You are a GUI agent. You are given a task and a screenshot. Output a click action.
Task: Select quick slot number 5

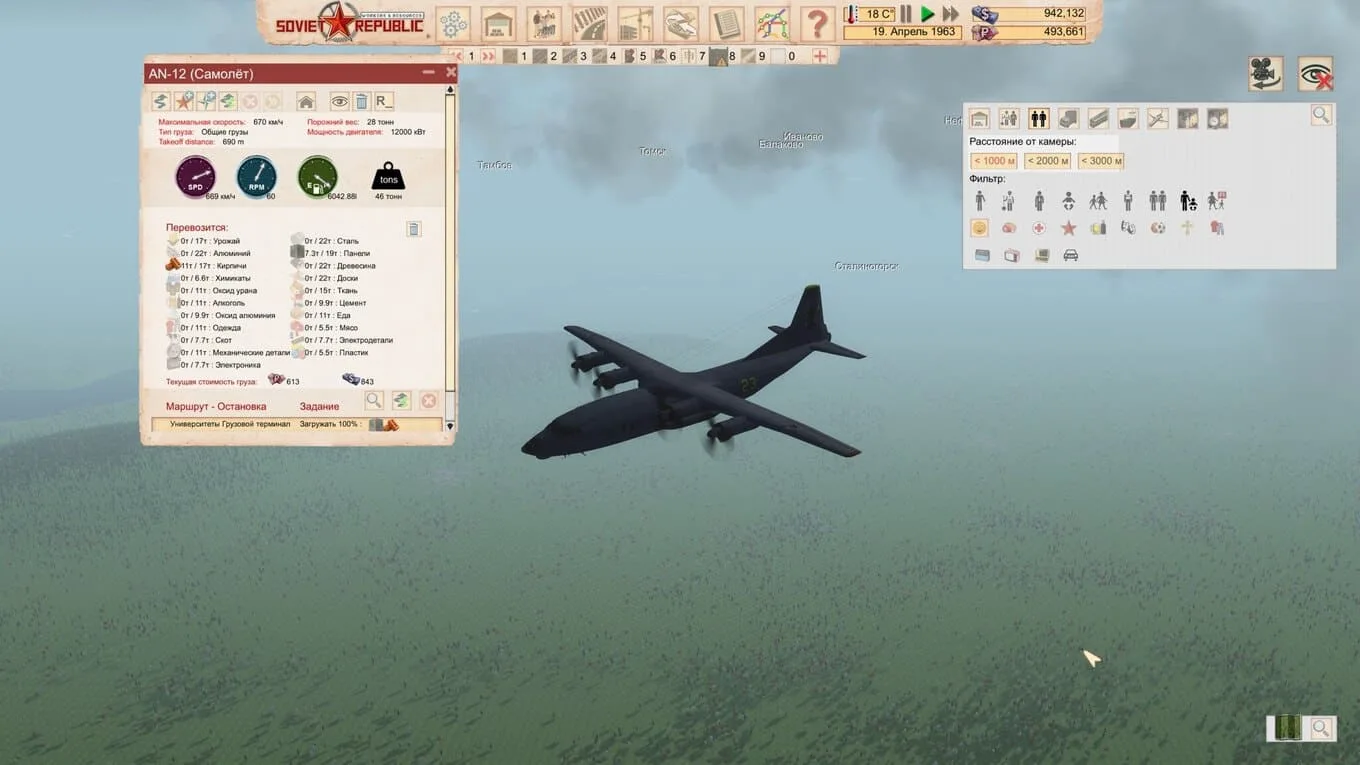pyautogui.click(x=635, y=56)
